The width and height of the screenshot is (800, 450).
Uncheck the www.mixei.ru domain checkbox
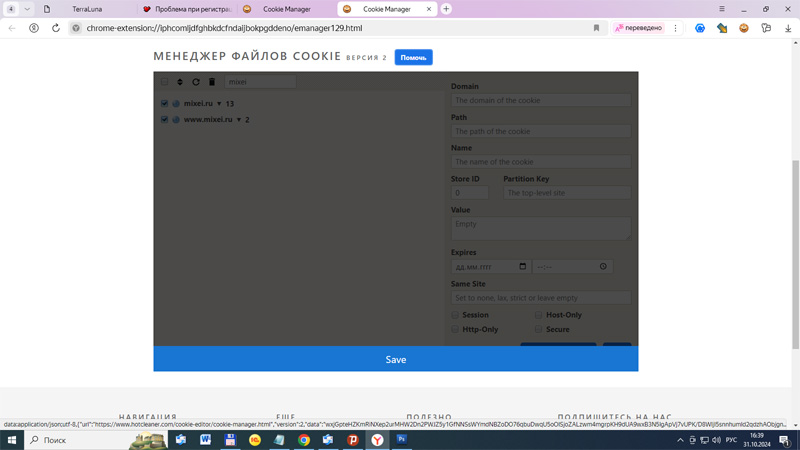pyautogui.click(x=165, y=119)
